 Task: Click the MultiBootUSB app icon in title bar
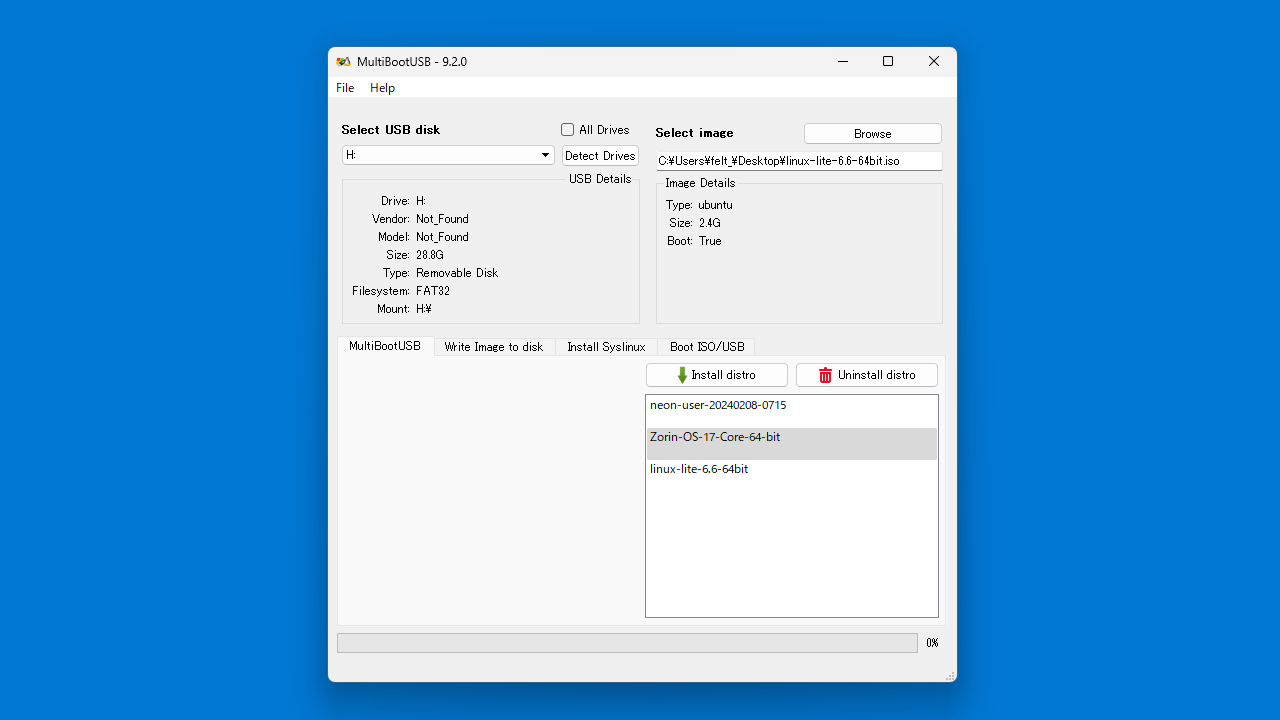click(343, 62)
